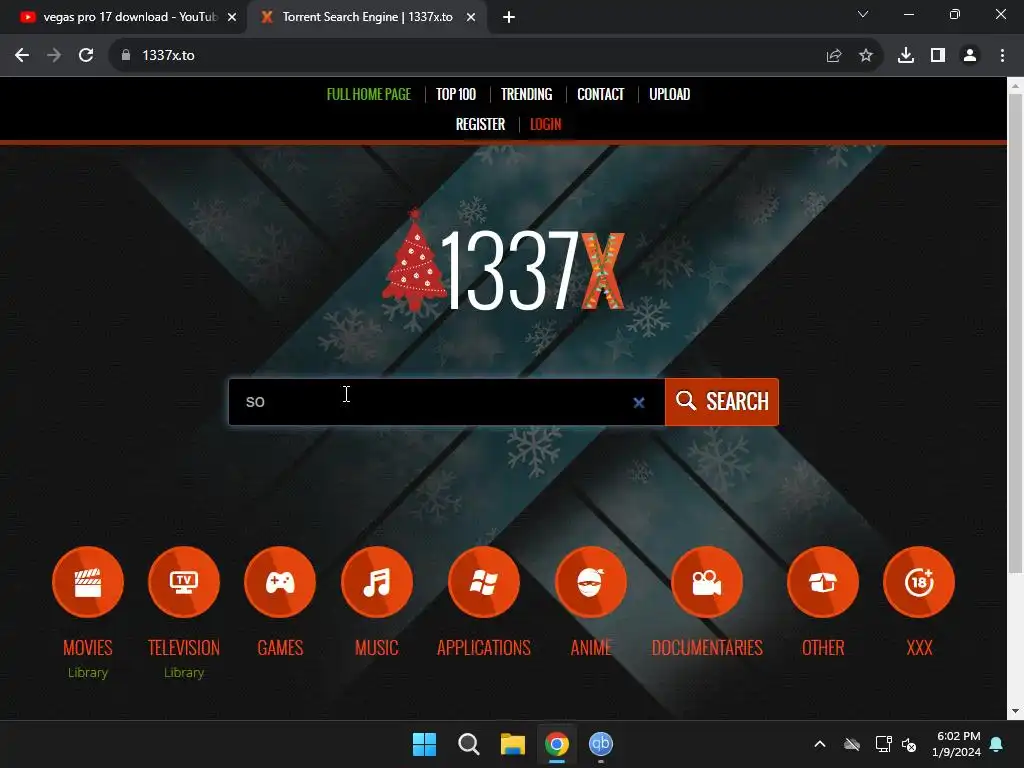The image size is (1024, 768).
Task: Open FULL HOME PAGE link
Action: (x=369, y=94)
